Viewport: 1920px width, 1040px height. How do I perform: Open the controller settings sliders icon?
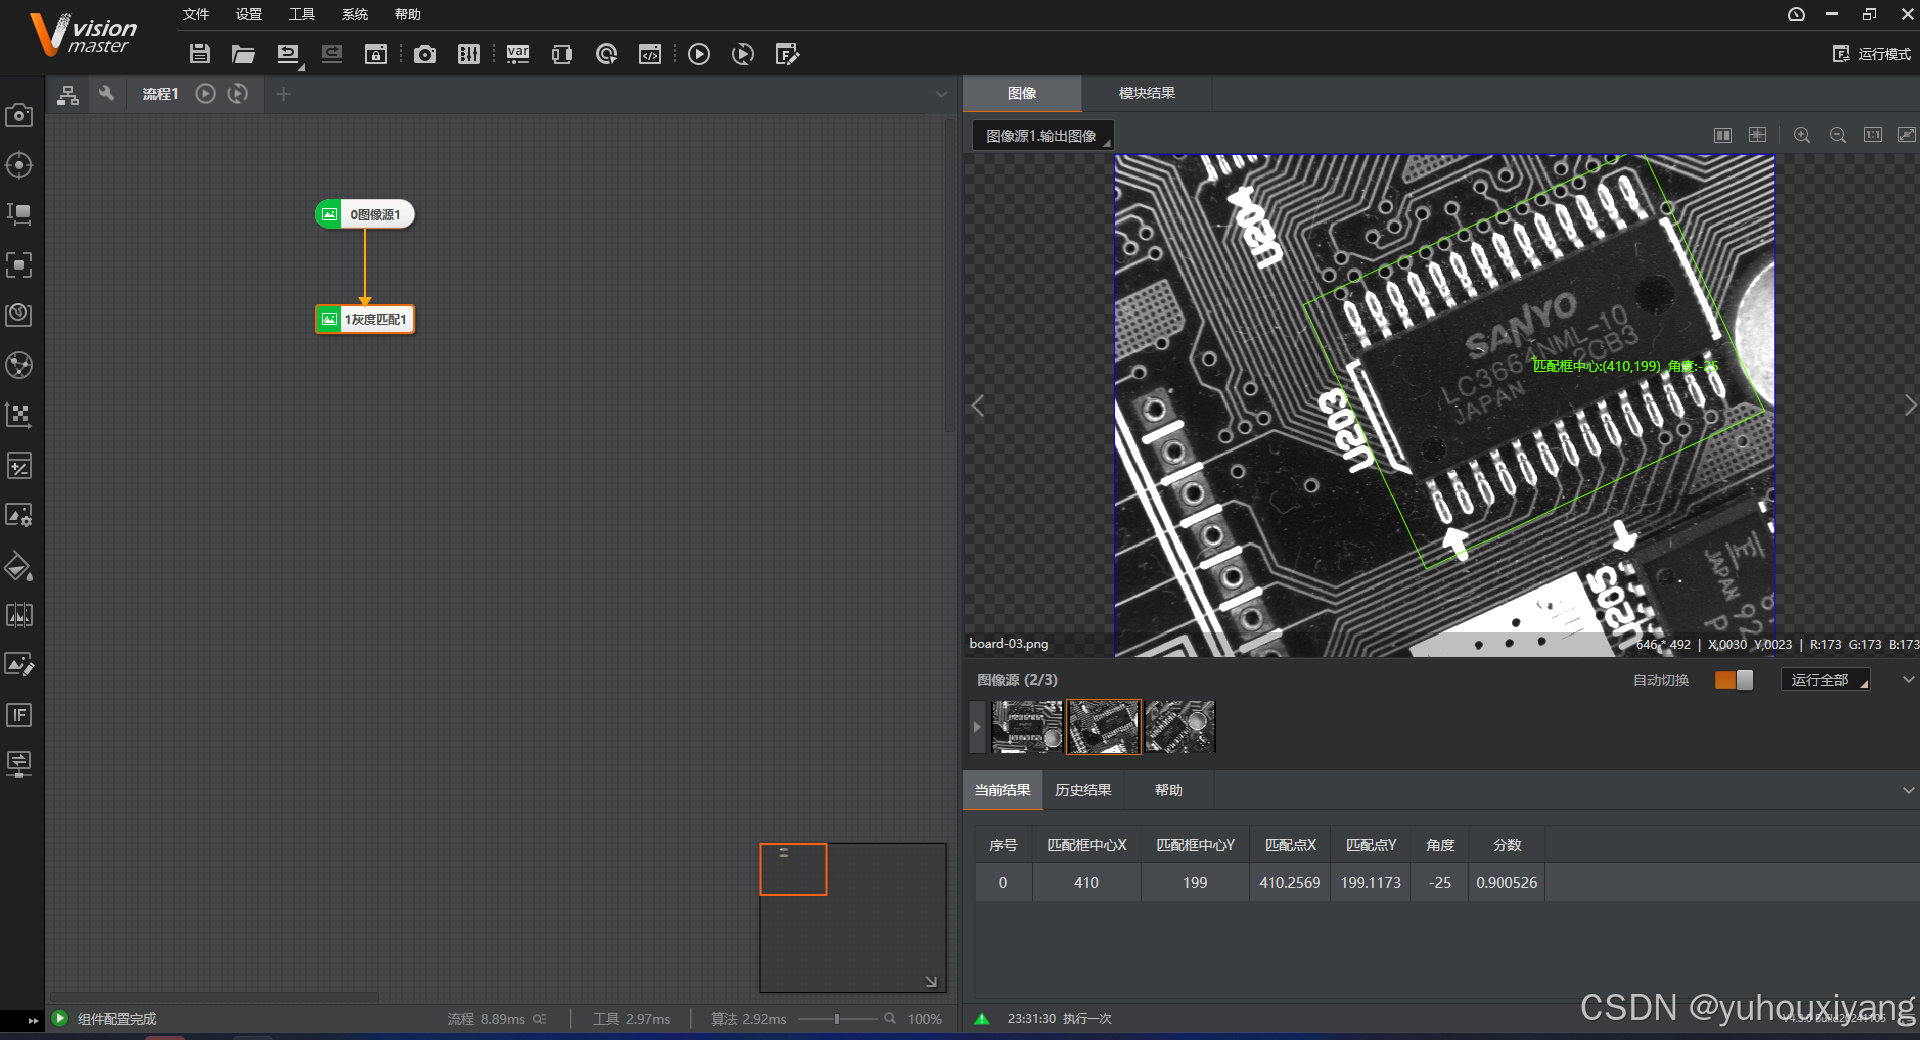[x=469, y=54]
